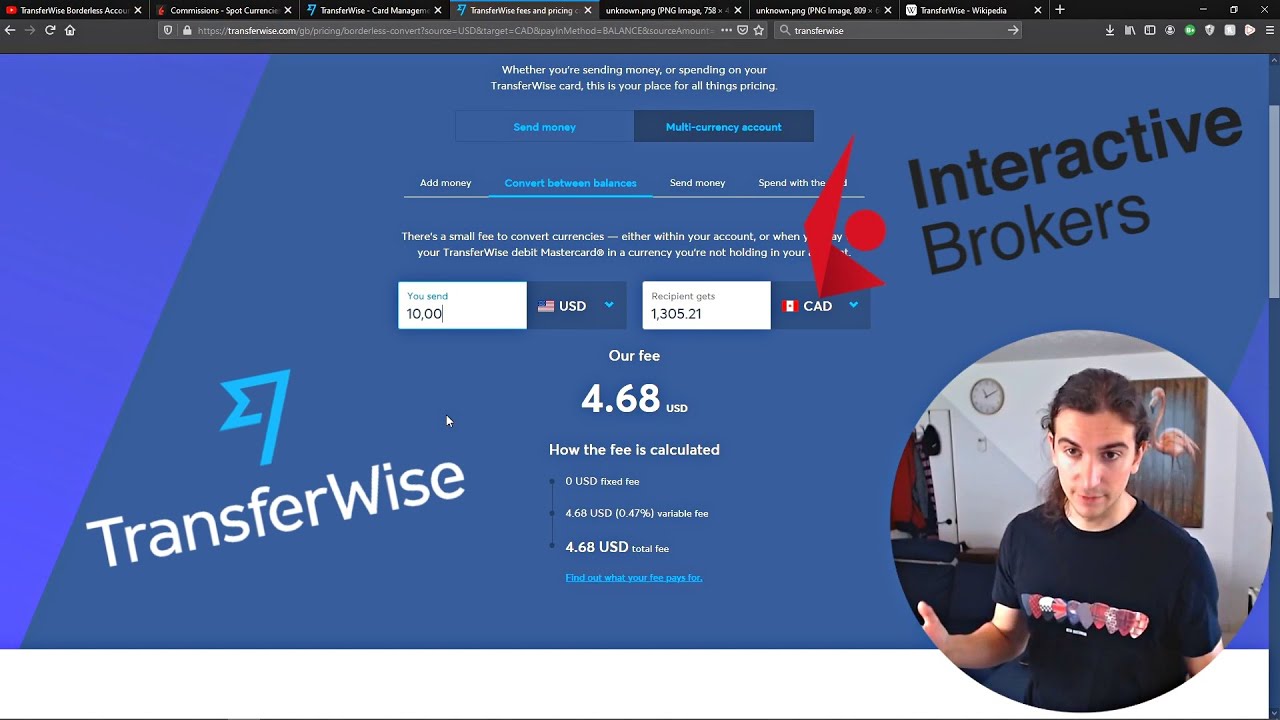1280x720 pixels.
Task: Open the USD source currency dropdown
Action: [x=577, y=306]
